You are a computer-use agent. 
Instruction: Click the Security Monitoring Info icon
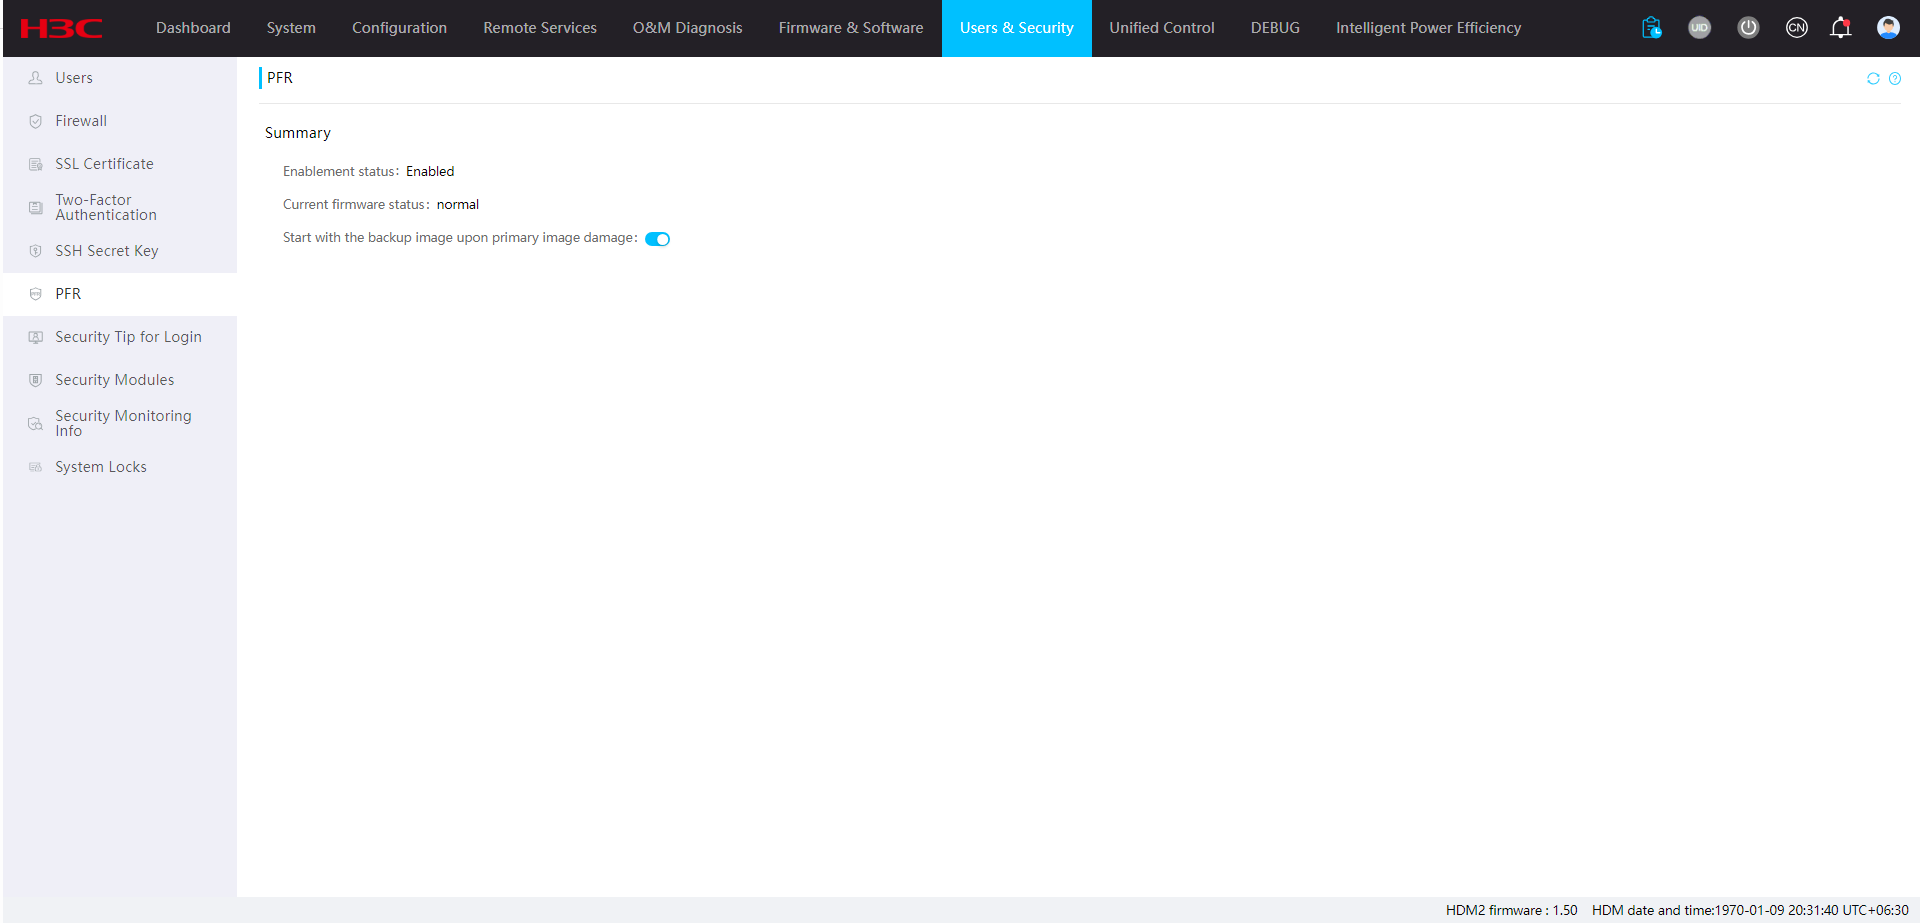tap(35, 424)
